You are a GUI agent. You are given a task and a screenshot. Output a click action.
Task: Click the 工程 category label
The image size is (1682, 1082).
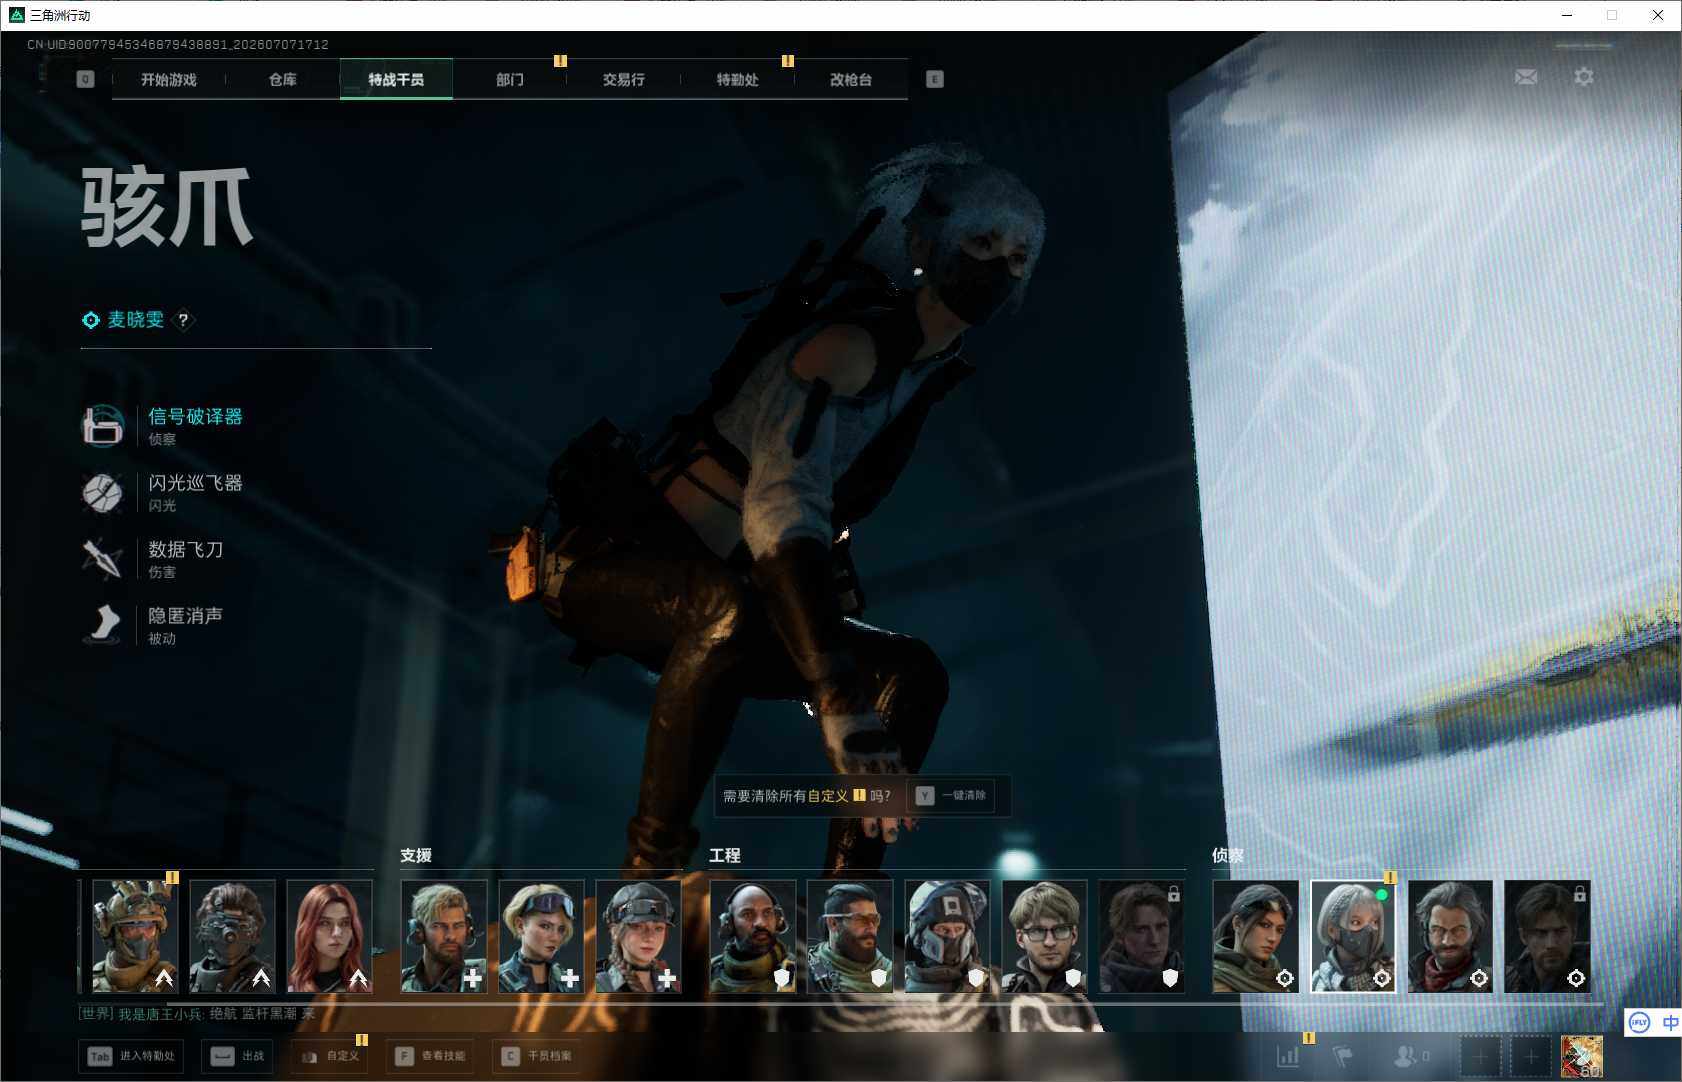point(725,855)
